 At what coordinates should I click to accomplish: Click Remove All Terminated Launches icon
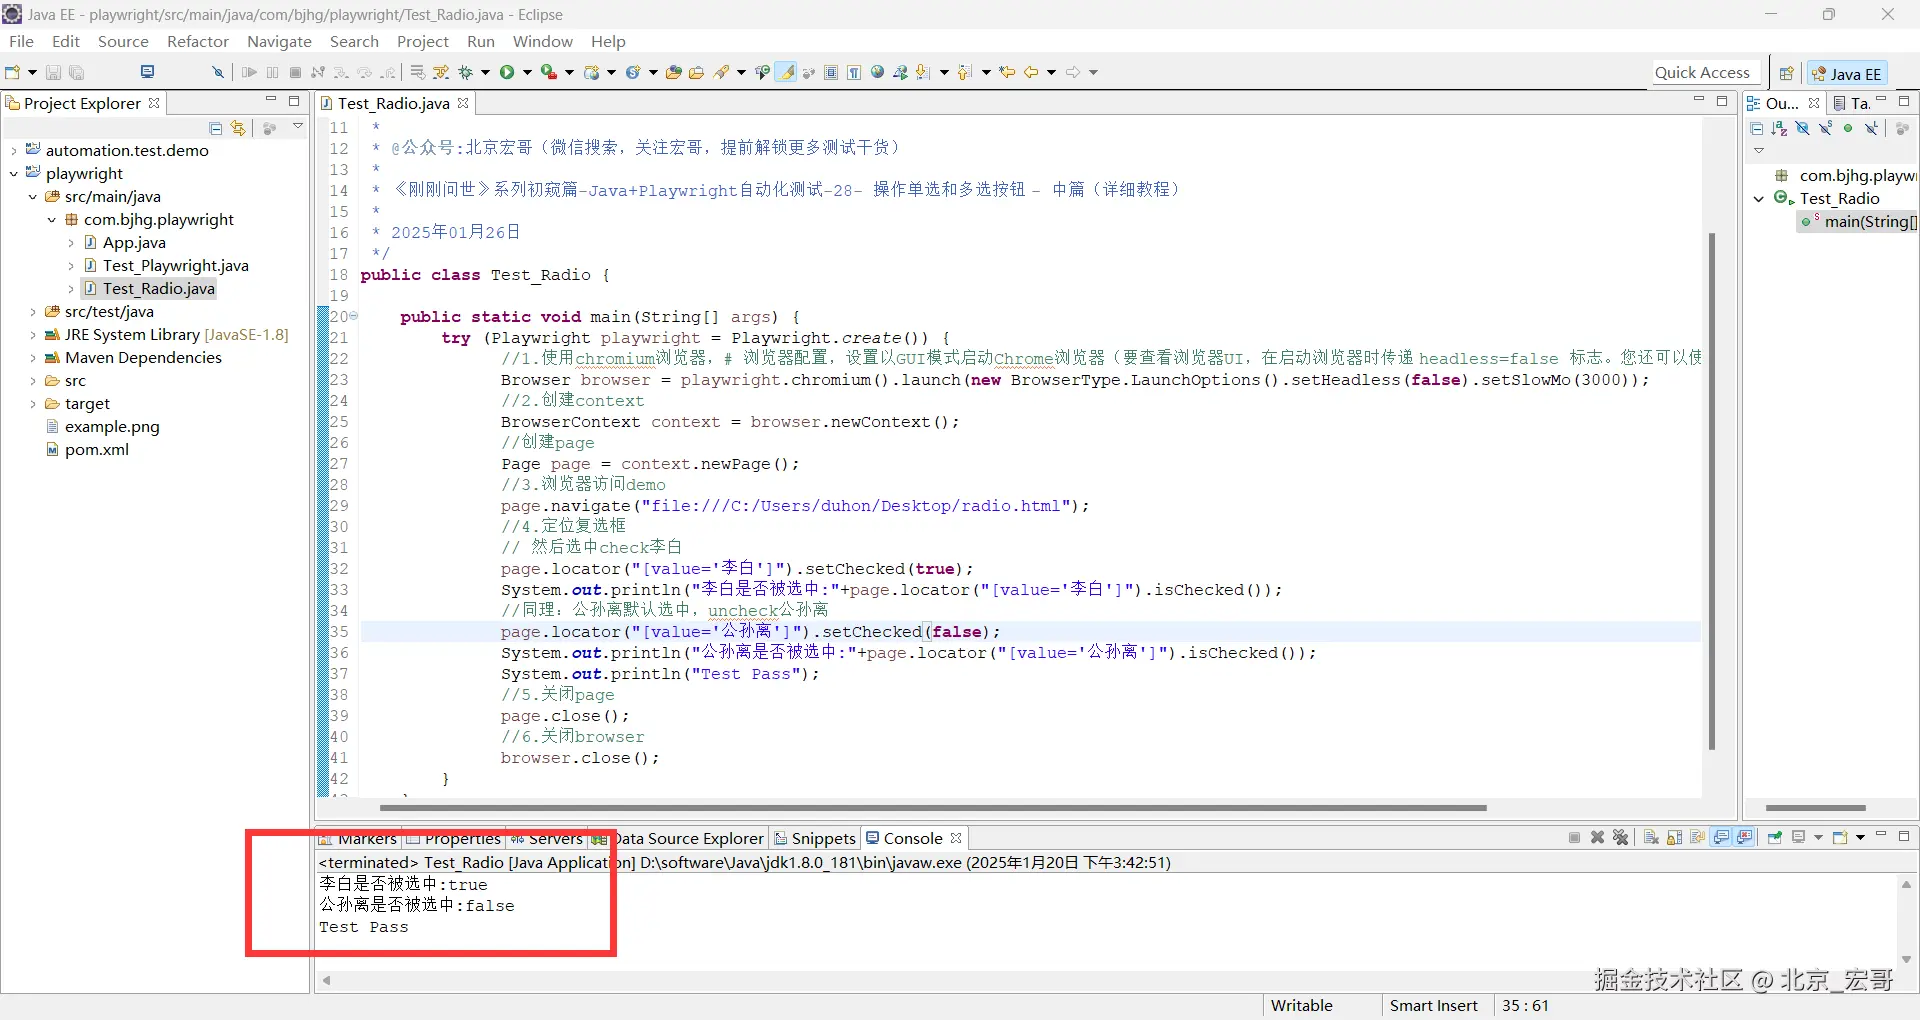1620,838
